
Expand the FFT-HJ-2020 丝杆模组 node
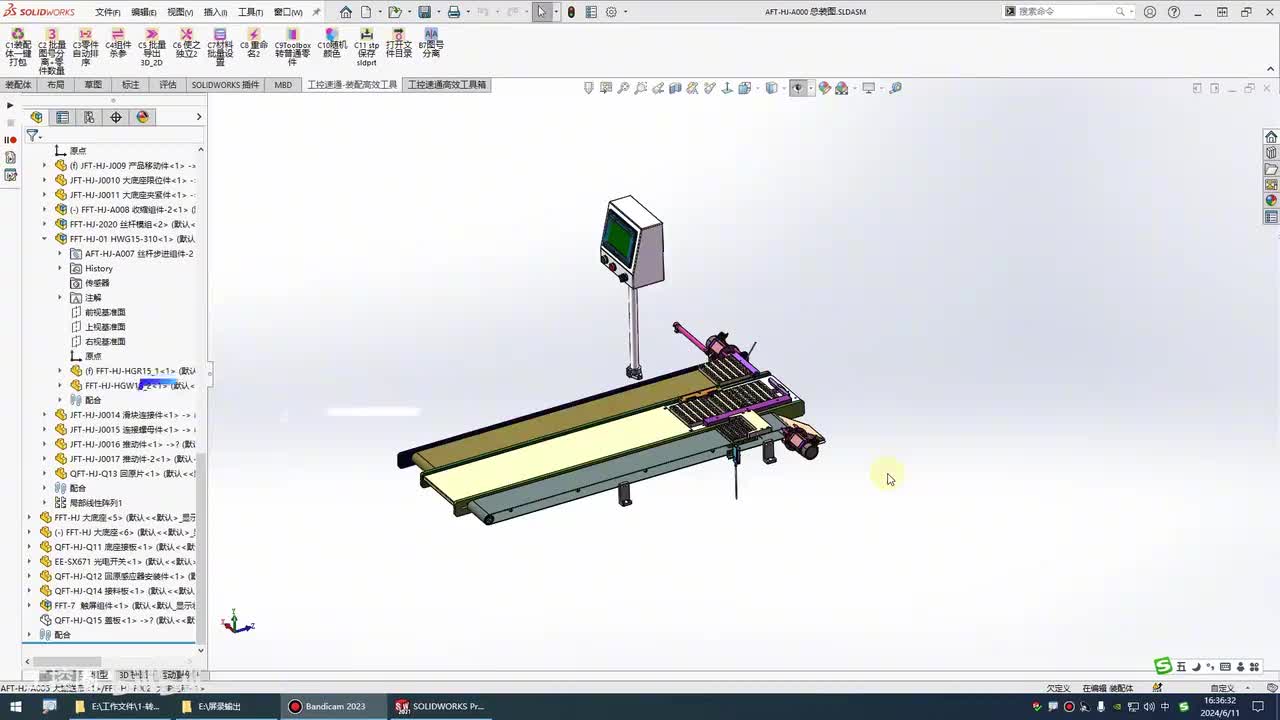pyautogui.click(x=44, y=224)
